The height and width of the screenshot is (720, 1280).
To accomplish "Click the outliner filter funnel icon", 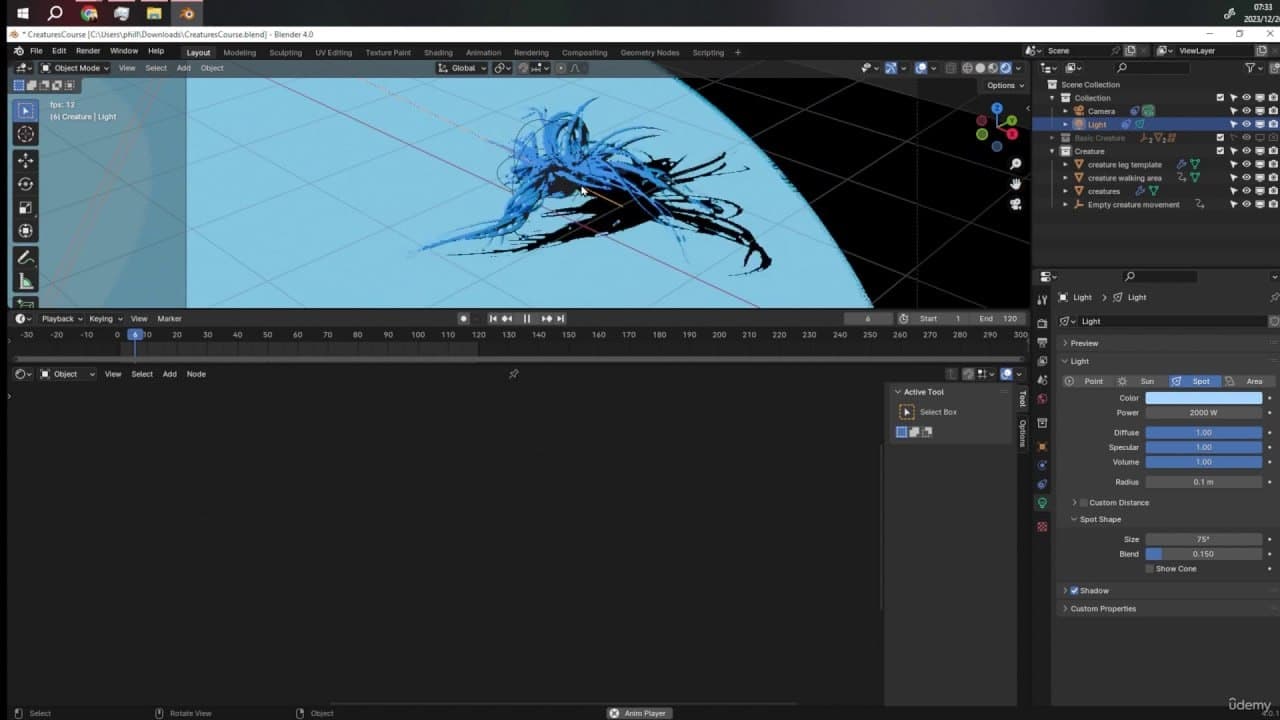I will pyautogui.click(x=1250, y=67).
